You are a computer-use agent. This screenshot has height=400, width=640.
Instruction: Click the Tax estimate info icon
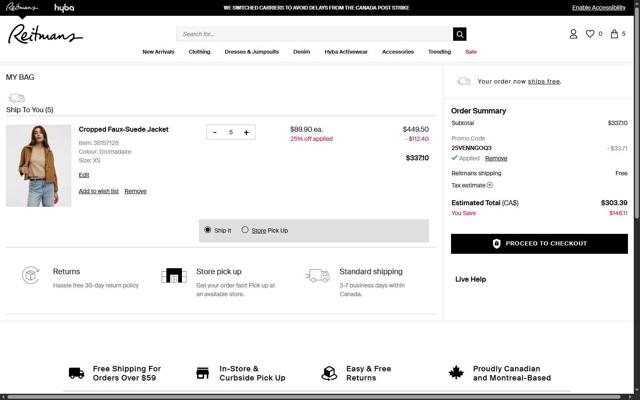pos(490,185)
